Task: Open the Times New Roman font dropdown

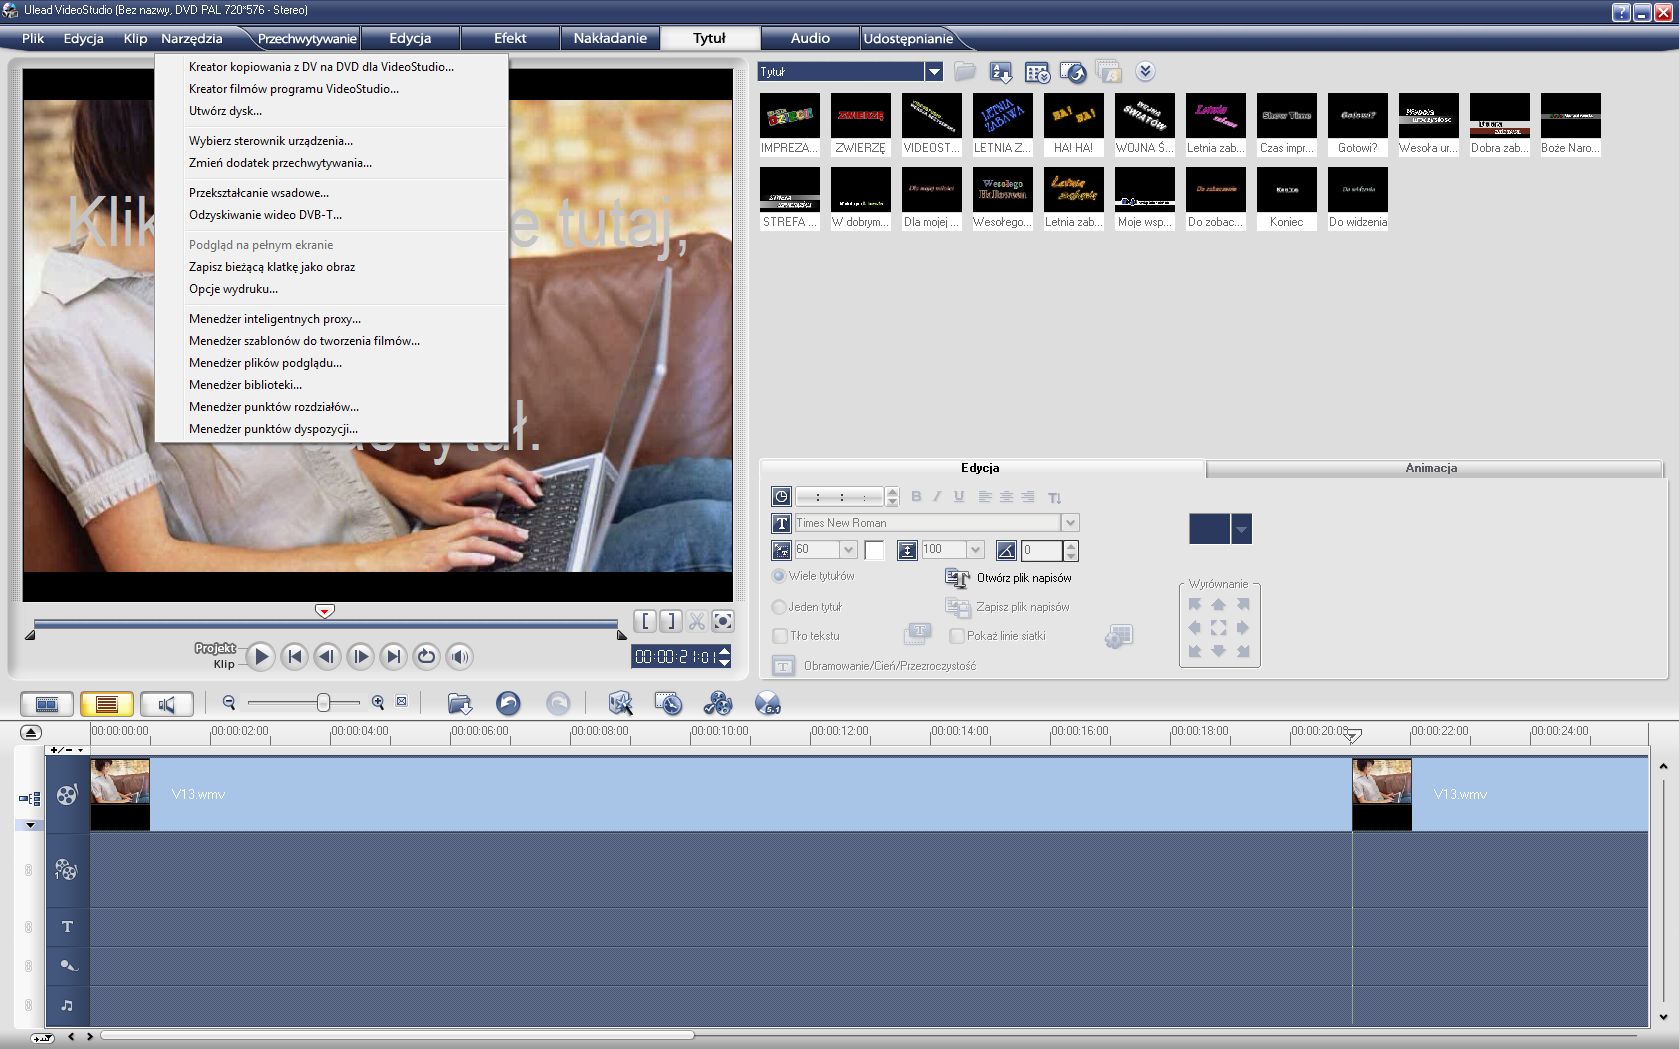Action: 1070,523
